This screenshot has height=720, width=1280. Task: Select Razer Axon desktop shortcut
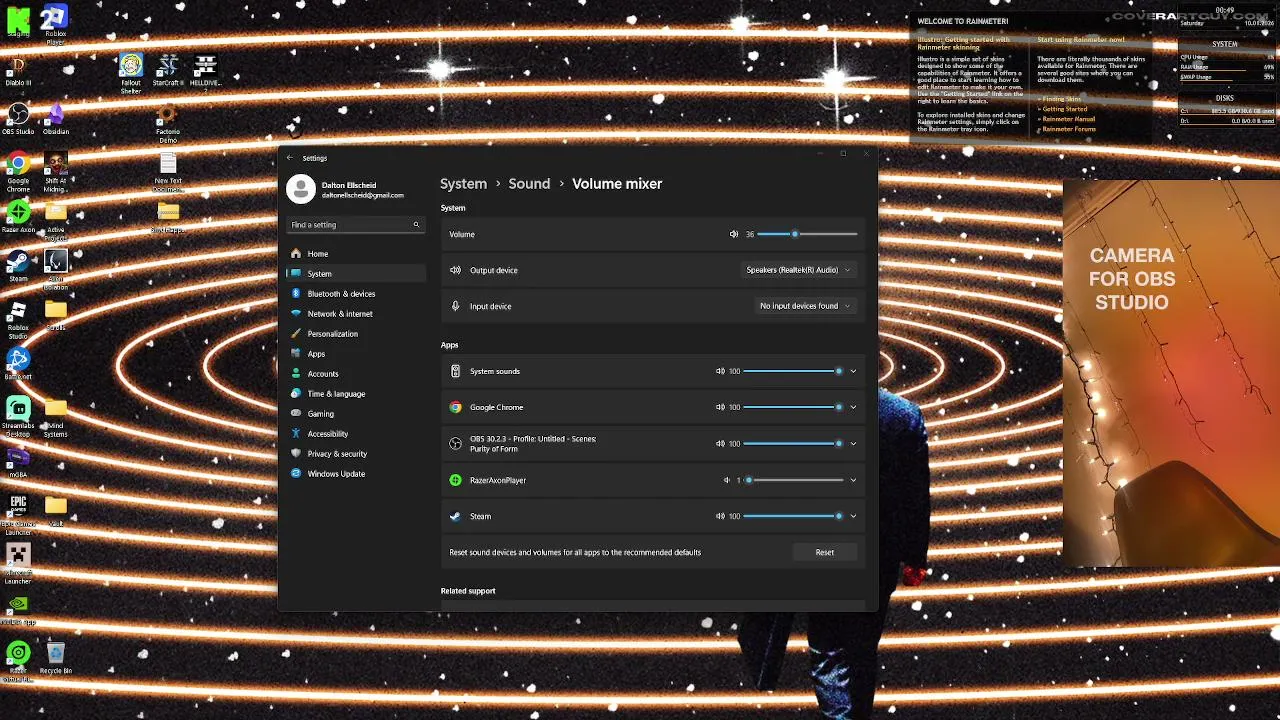click(x=18, y=217)
